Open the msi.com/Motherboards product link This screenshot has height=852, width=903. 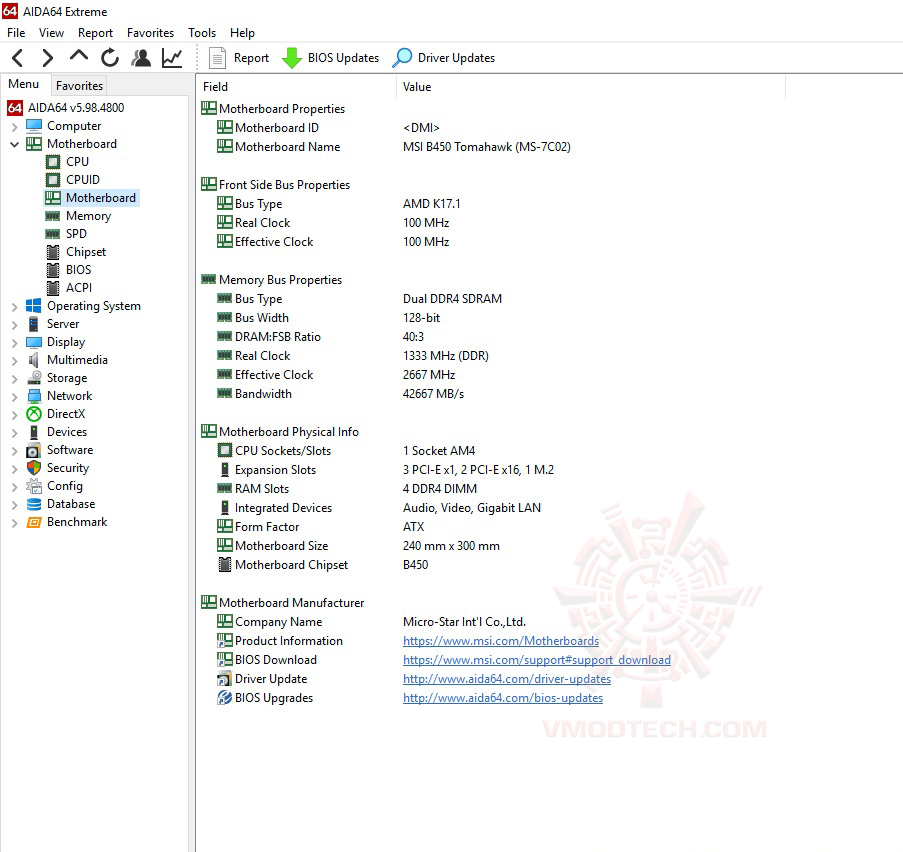click(501, 641)
